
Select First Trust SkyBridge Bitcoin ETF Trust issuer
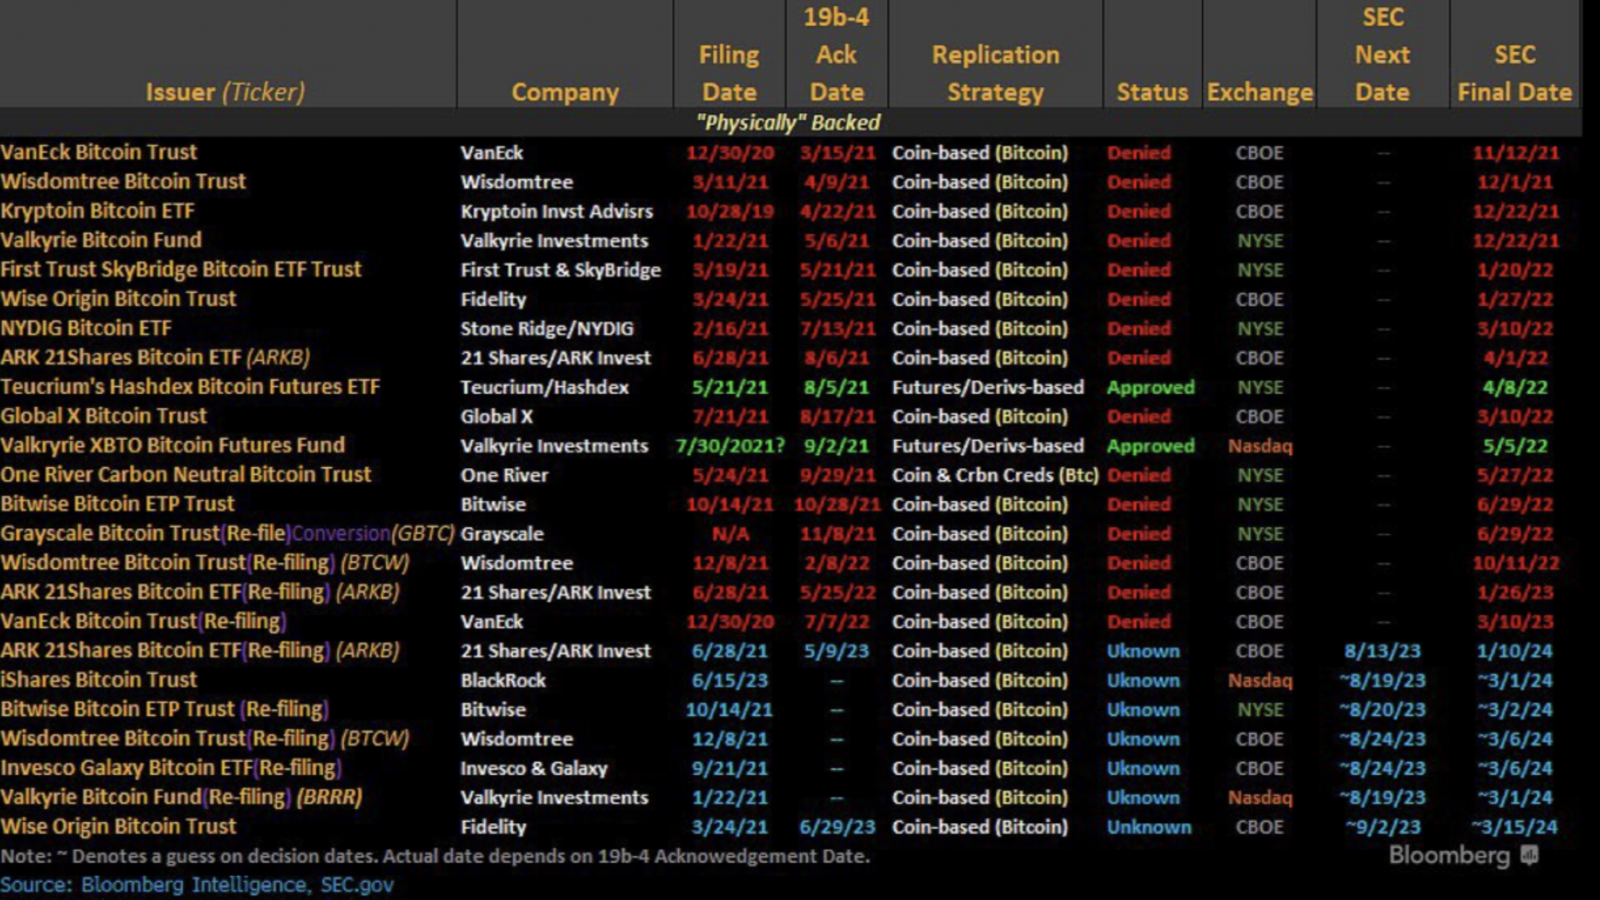[x=181, y=269]
